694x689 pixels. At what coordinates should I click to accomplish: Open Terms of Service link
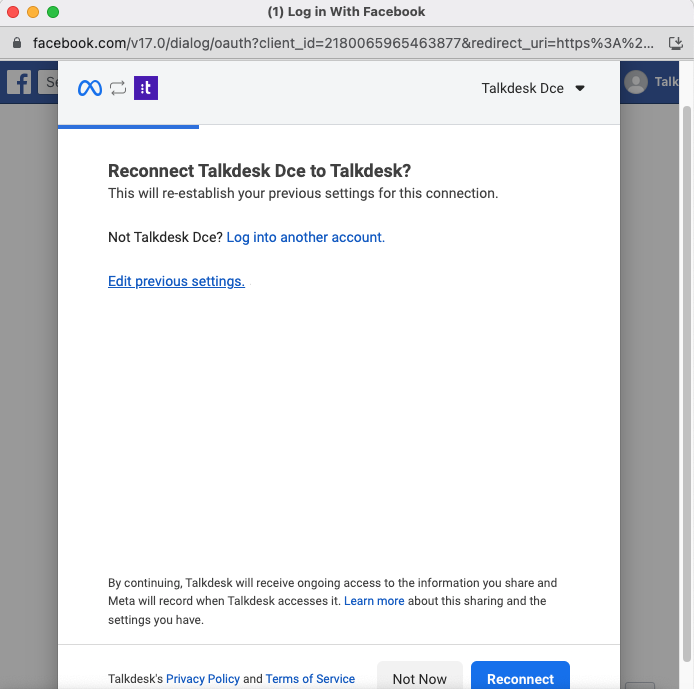click(310, 679)
